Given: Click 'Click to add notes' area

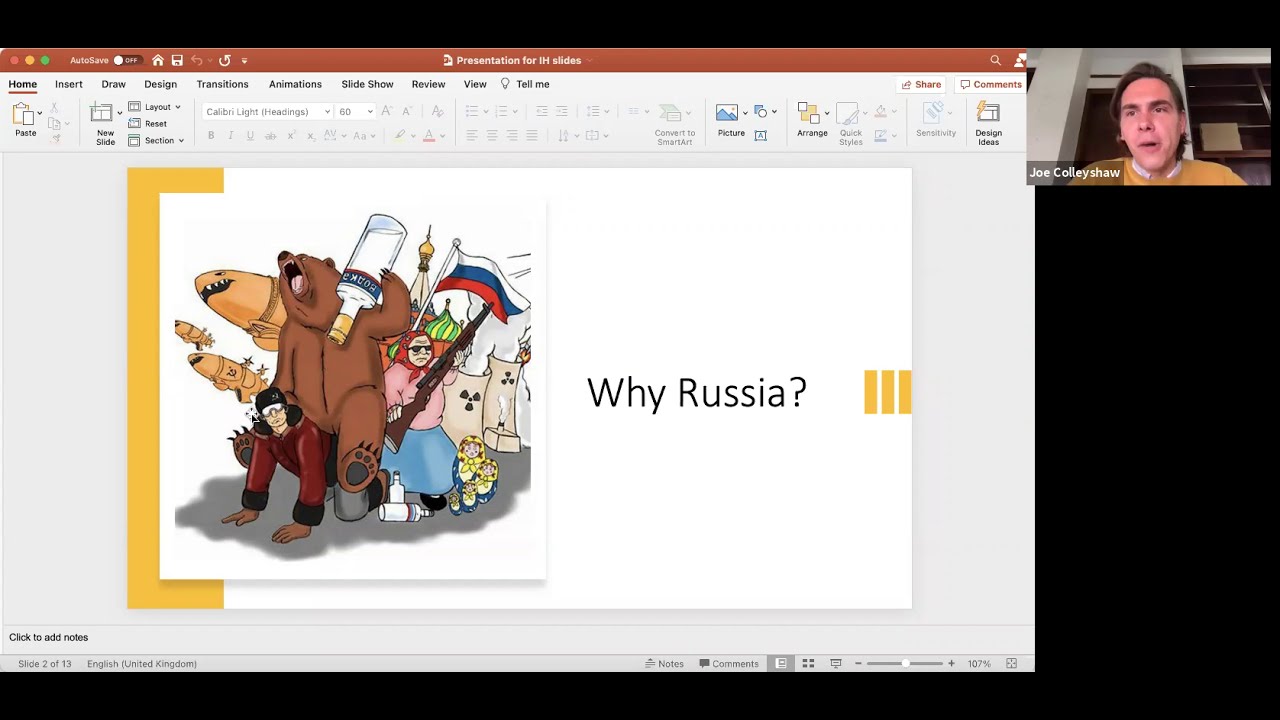Looking at the screenshot, I should 49,637.
